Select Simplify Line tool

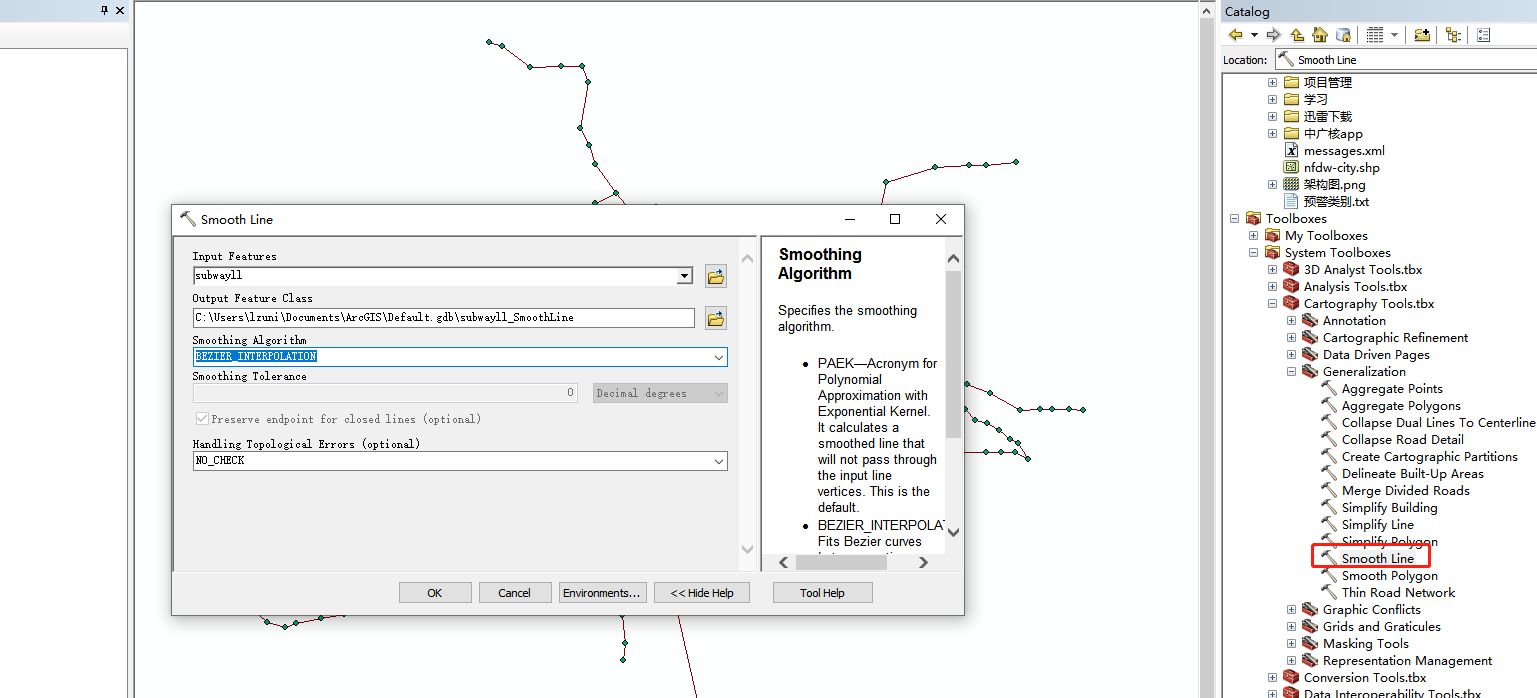tap(1377, 524)
